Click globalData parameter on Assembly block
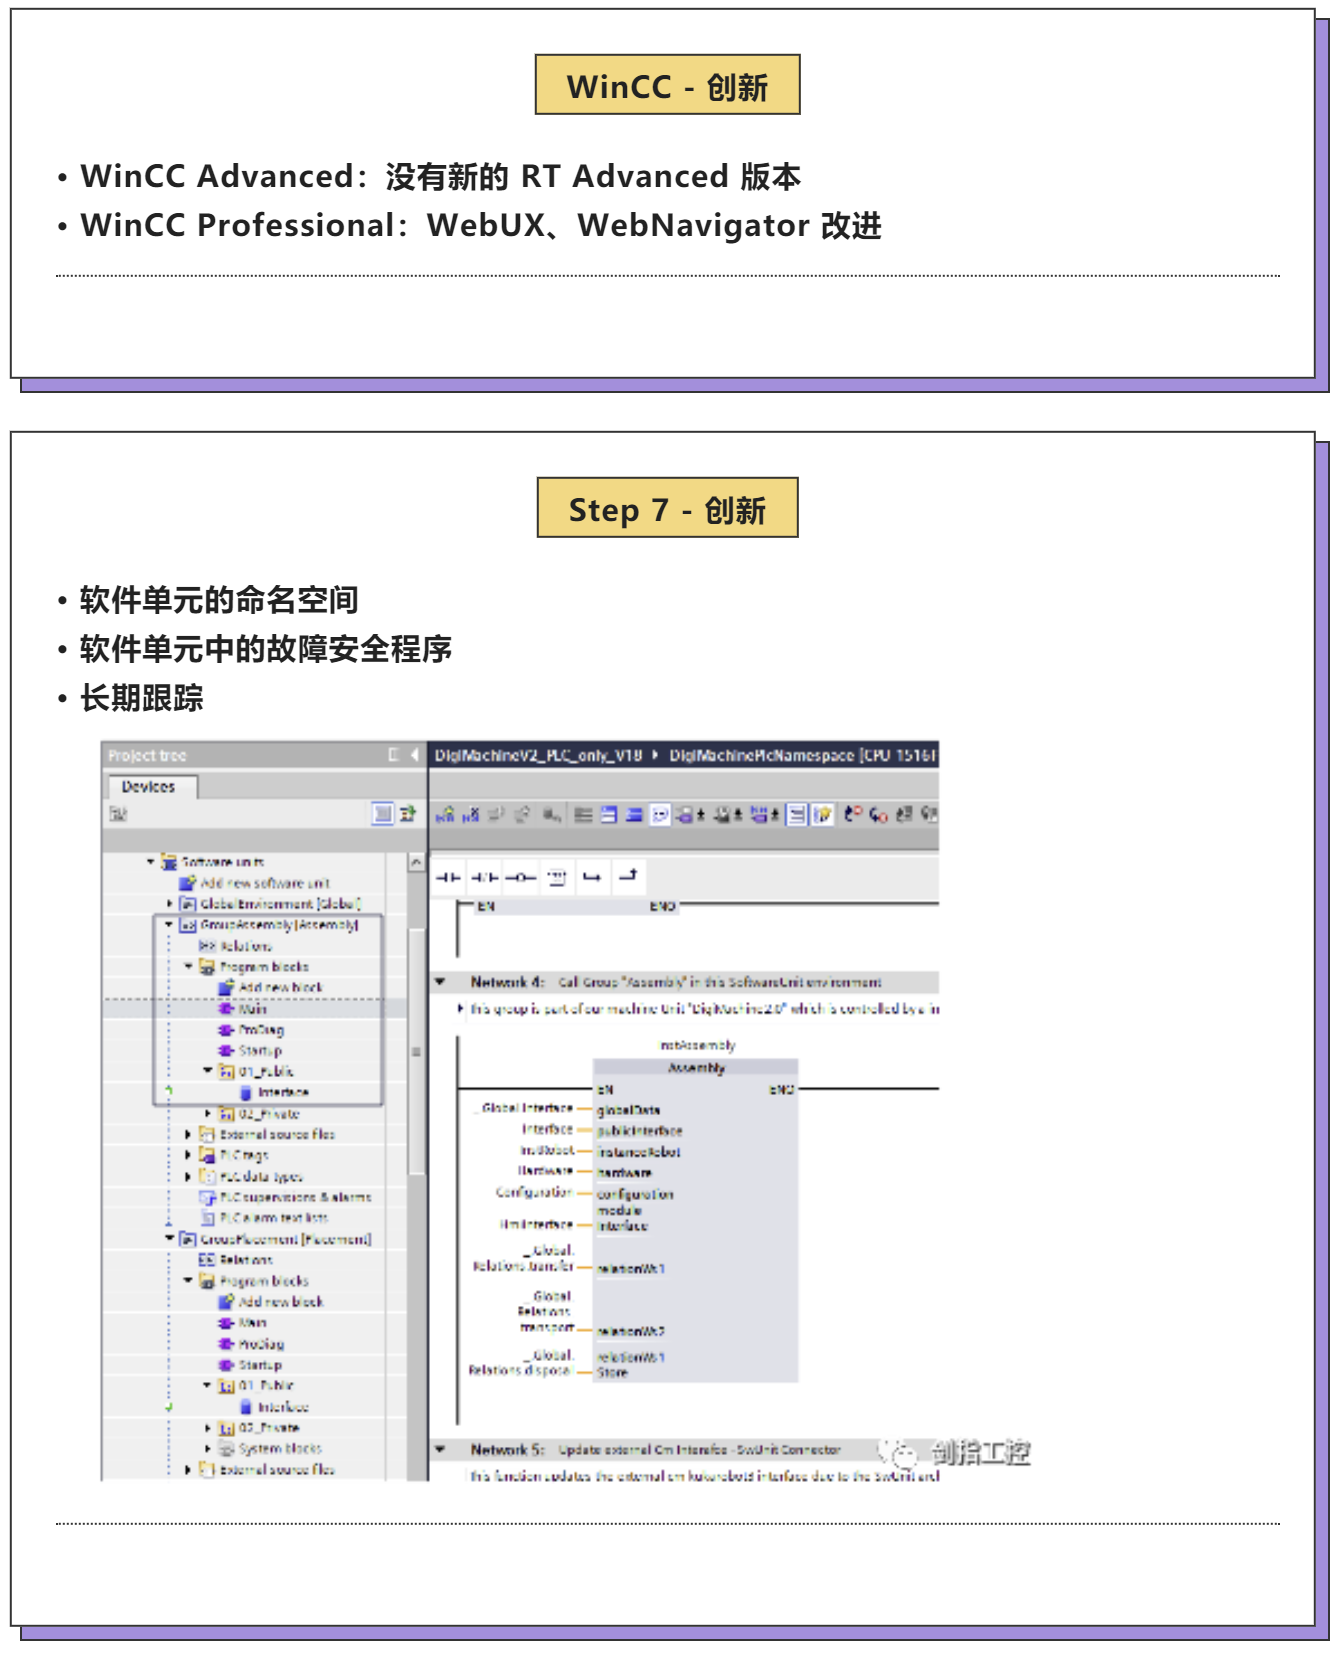The height and width of the screenshot is (1654, 1340). point(628,1110)
